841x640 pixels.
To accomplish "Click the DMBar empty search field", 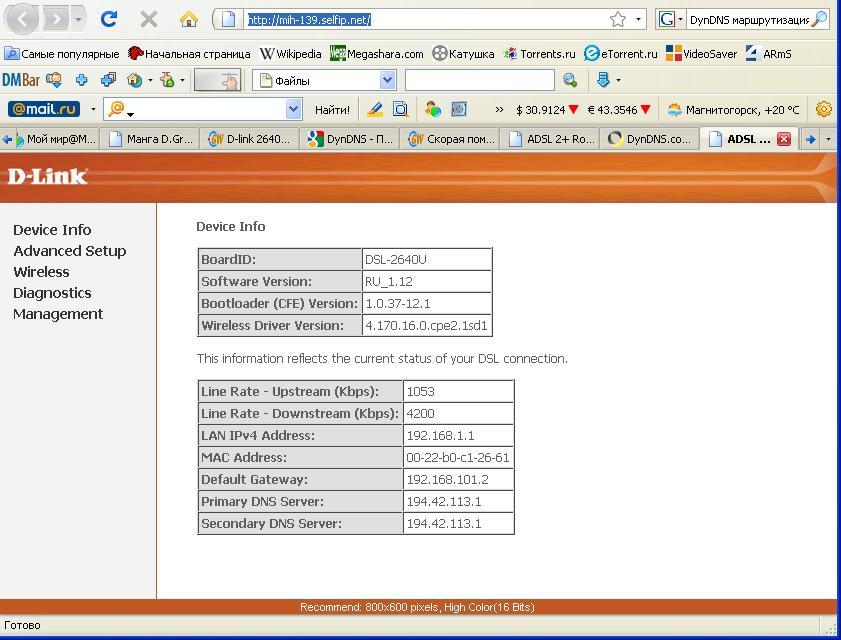I will [479, 80].
